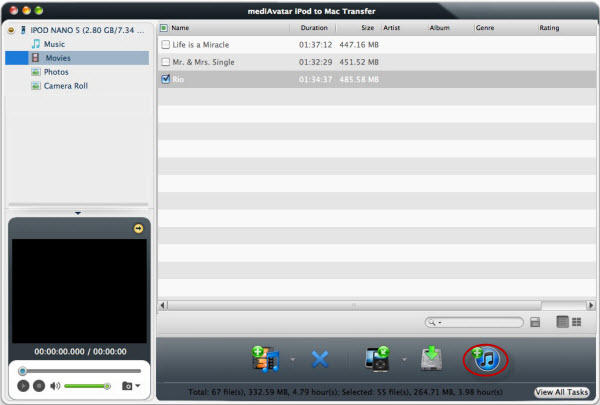Sort by the Rating column header
This screenshot has width=600, height=405.
pos(549,28)
